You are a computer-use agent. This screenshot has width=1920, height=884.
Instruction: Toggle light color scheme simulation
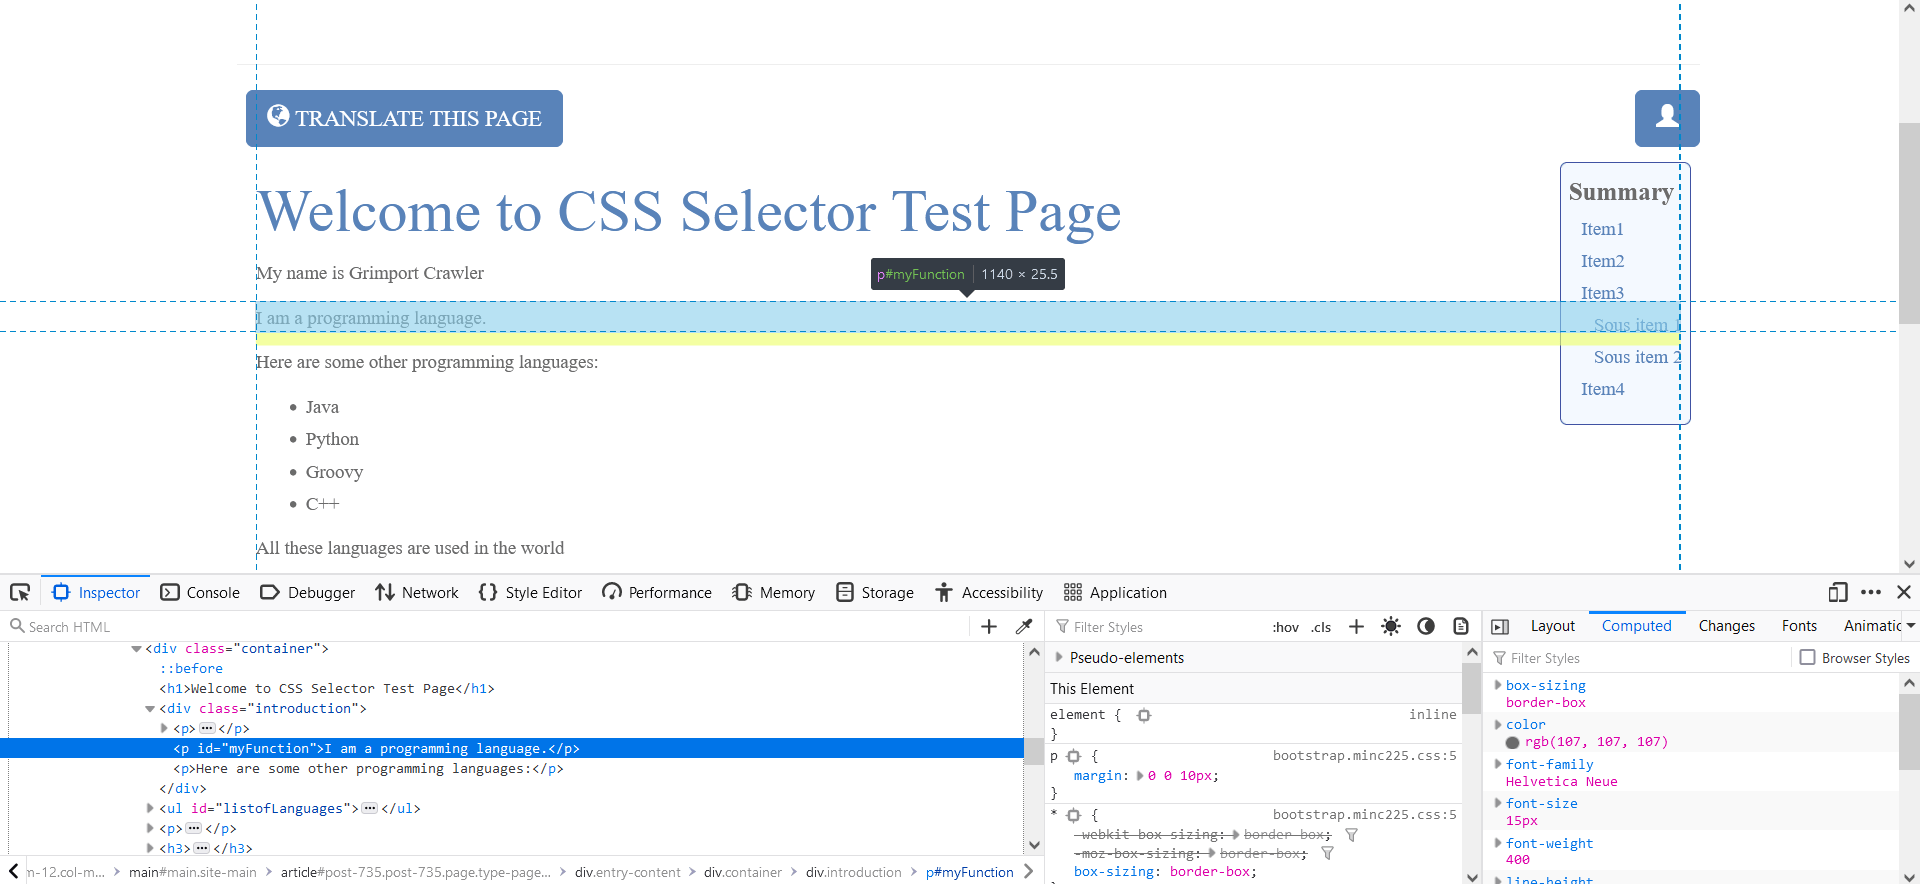(x=1390, y=626)
